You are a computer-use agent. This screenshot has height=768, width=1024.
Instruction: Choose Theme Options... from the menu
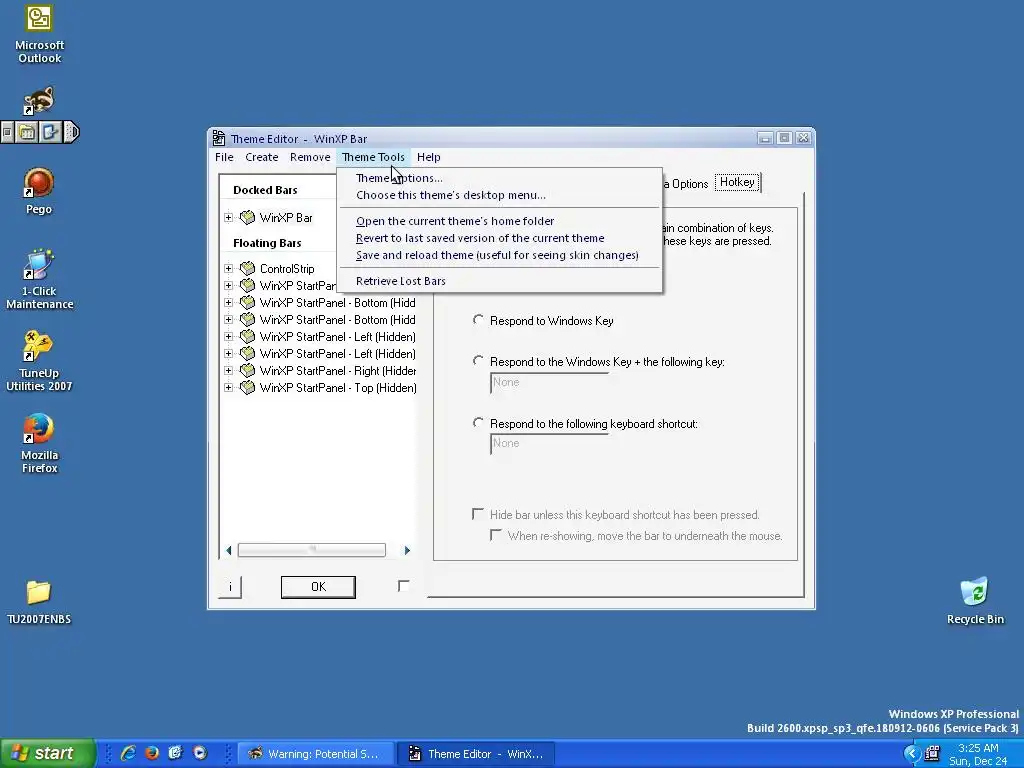point(500,178)
